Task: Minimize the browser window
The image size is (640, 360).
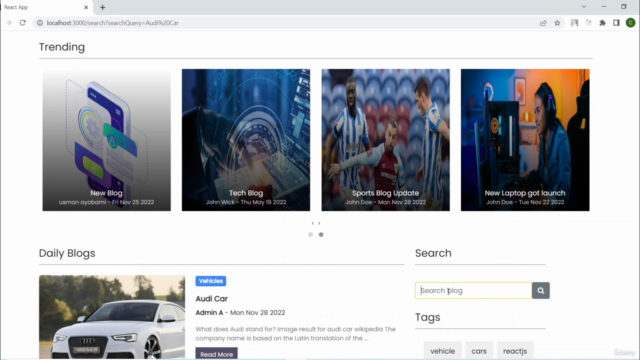Action: (604, 7)
